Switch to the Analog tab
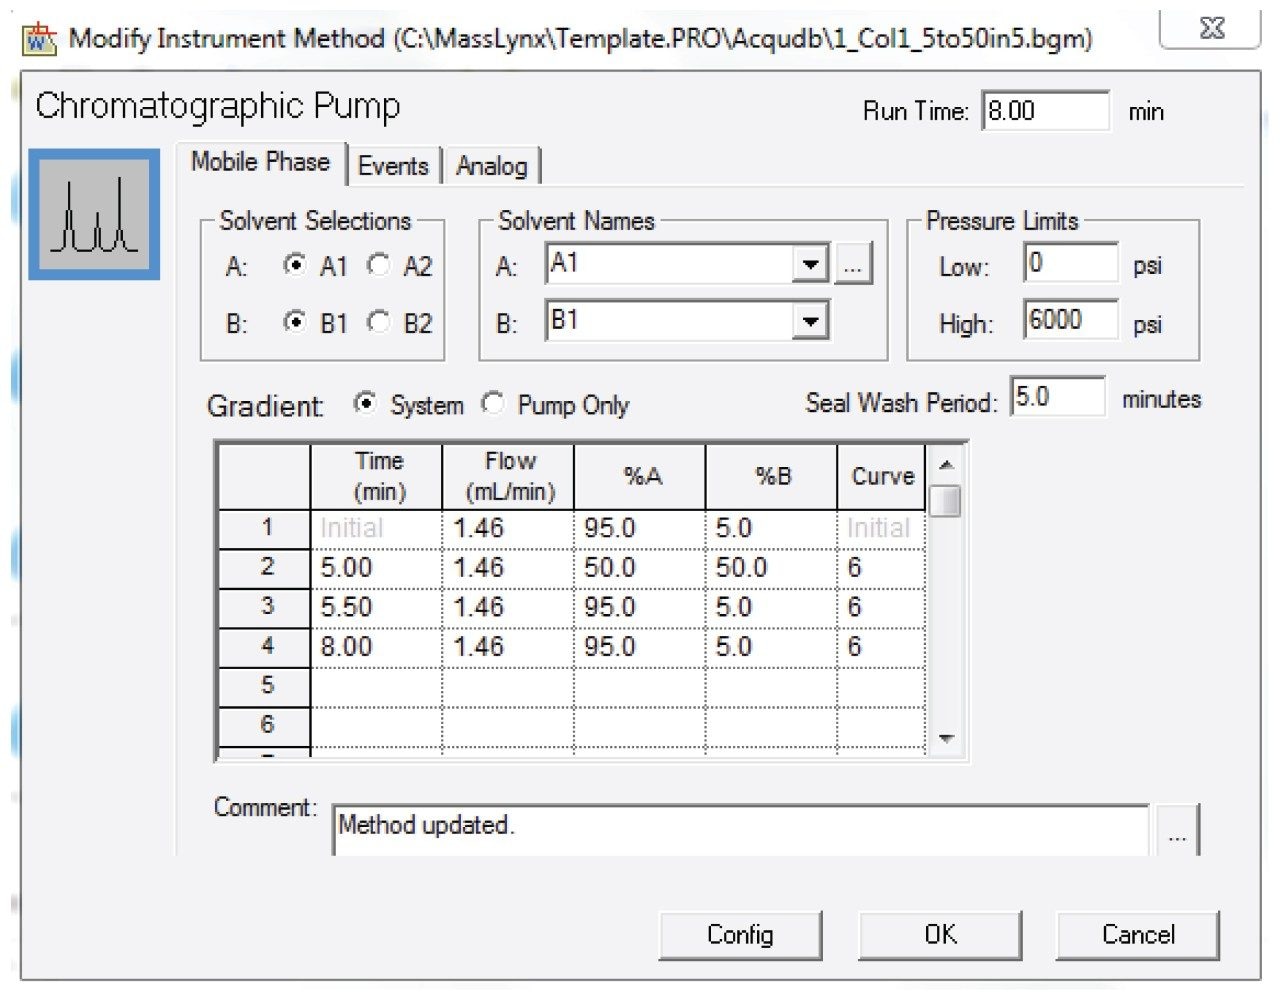This screenshot has height=998, width=1280. pos(491,165)
